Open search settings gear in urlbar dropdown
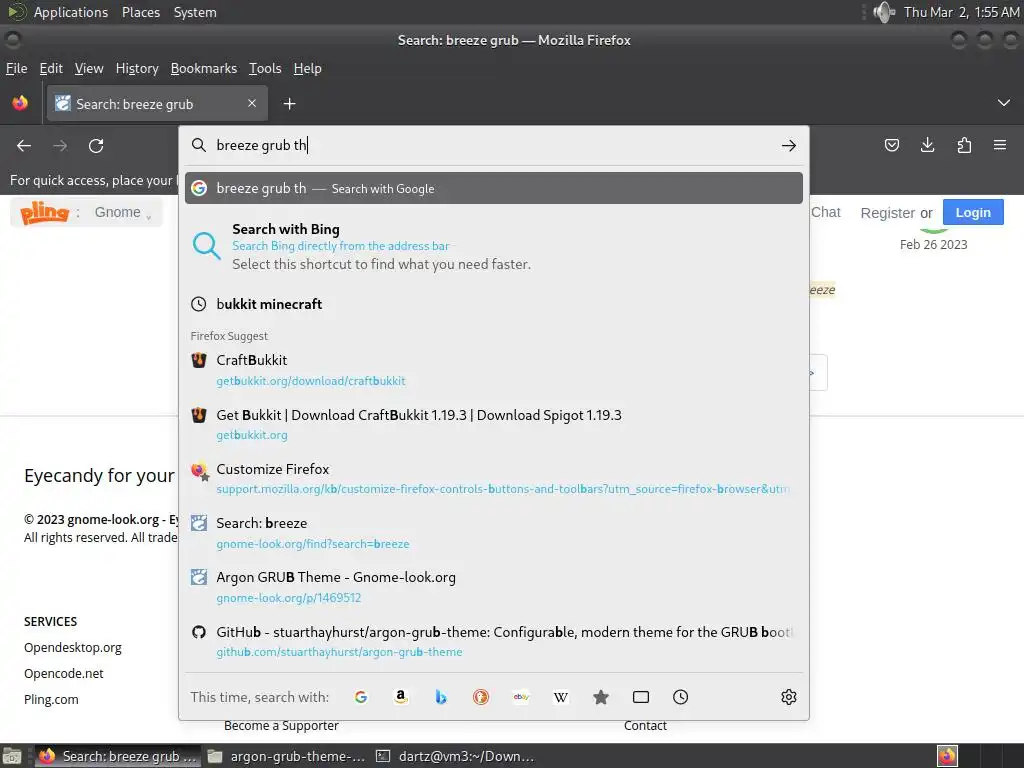This screenshot has width=1024, height=768. coord(788,697)
